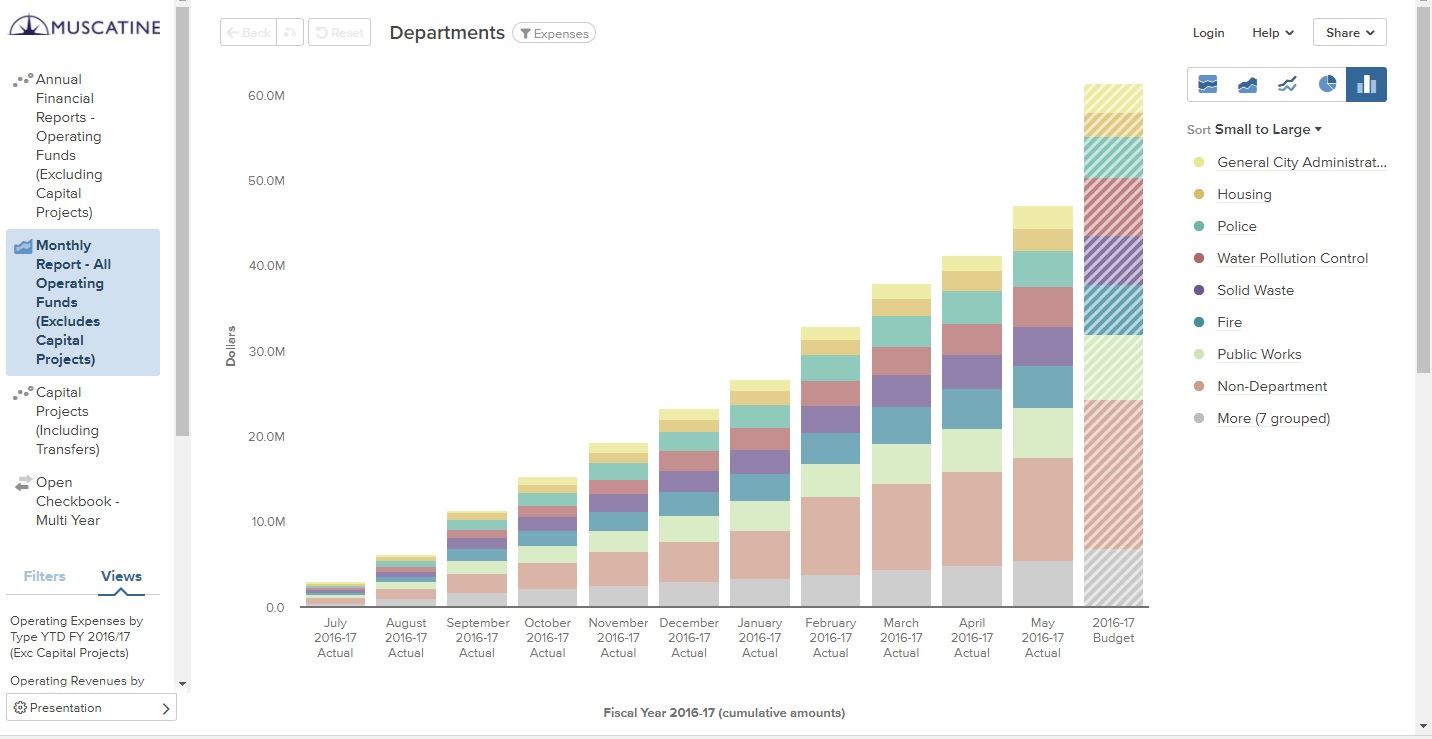Click the Muscatine logo

click(85, 26)
